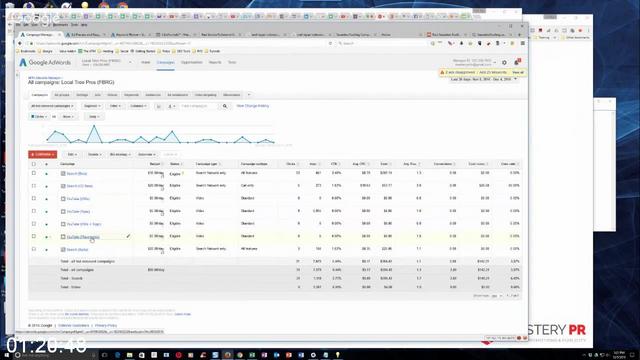
Task: Open the Daily interval dropdown
Action: 94,117
